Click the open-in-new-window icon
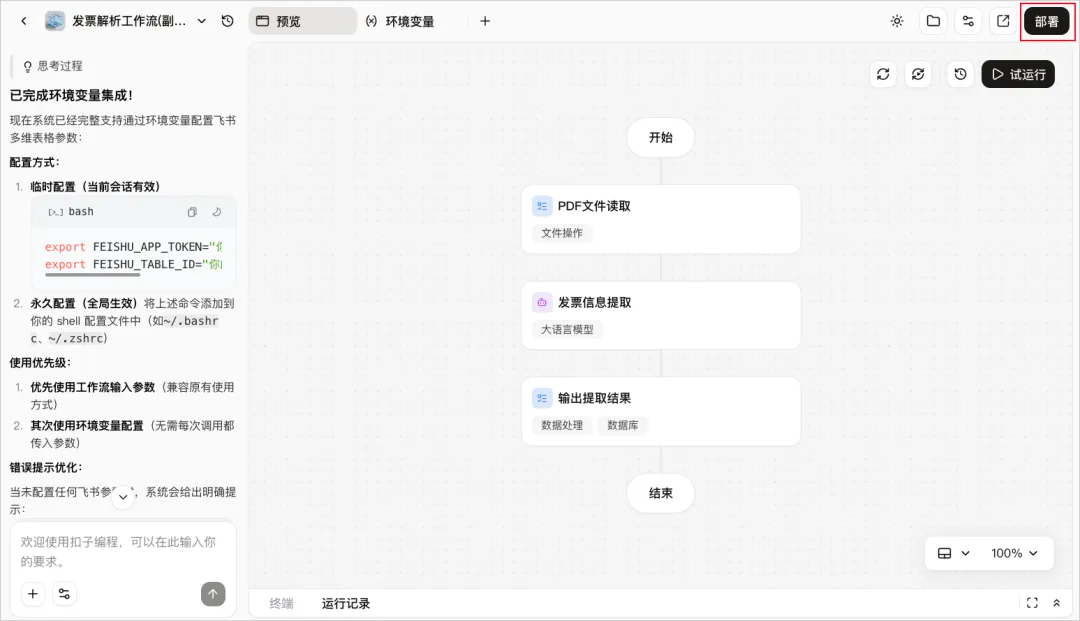Image resolution: width=1080 pixels, height=621 pixels. coord(1004,21)
